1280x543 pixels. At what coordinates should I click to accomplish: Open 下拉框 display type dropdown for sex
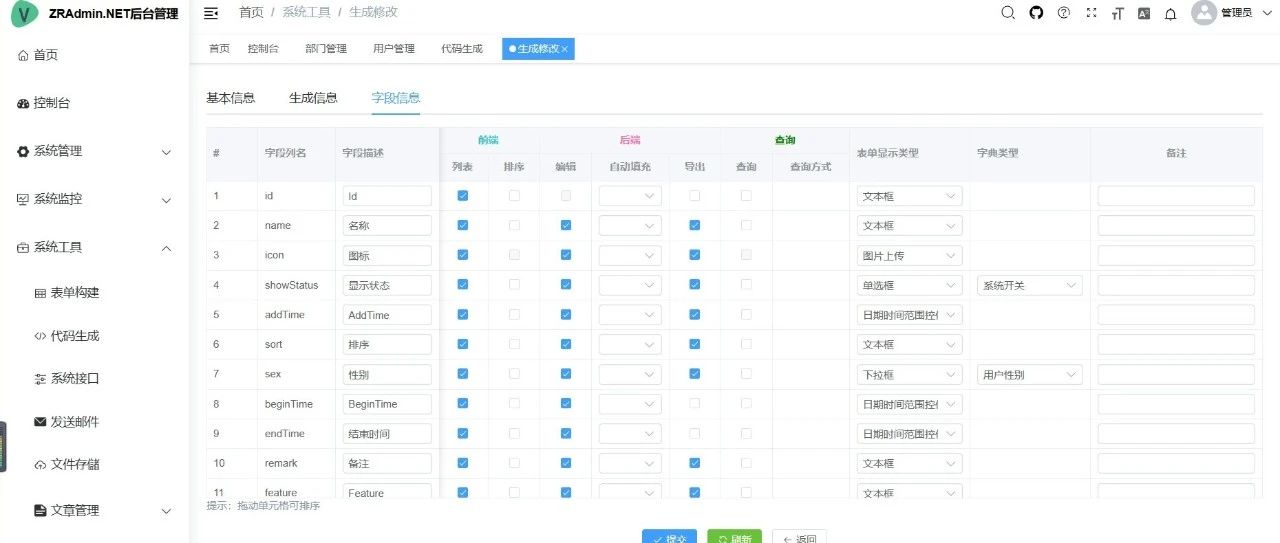[x=909, y=375]
